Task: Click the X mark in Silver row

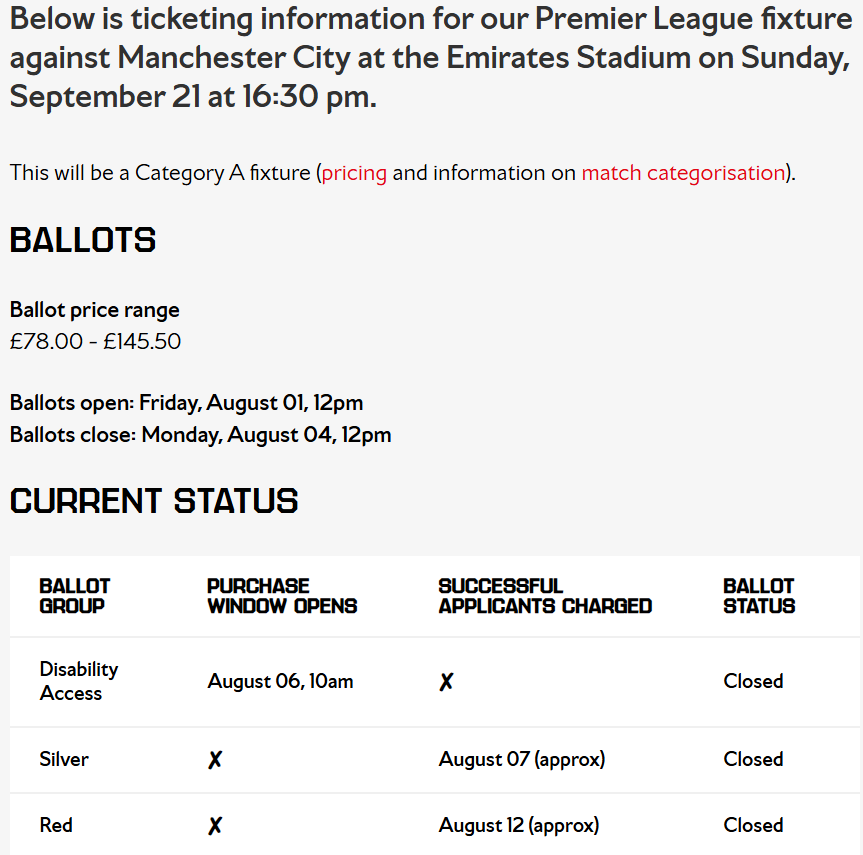Action: coord(215,760)
